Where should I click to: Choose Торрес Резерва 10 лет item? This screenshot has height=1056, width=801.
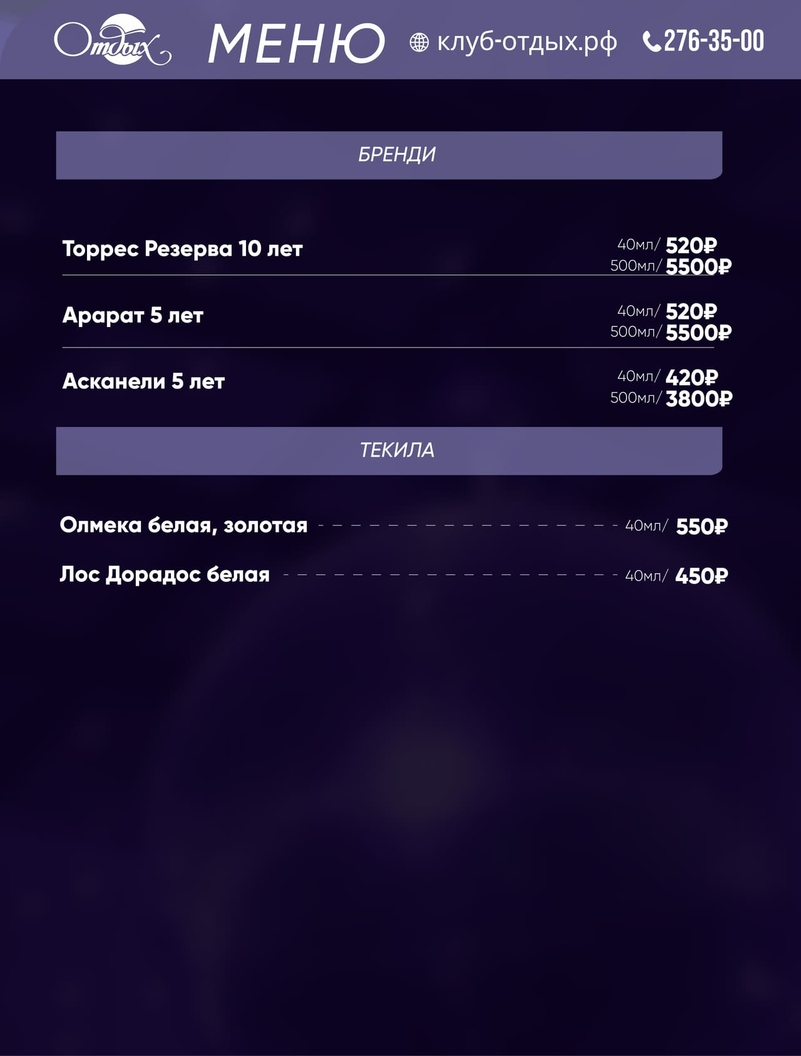tap(182, 248)
